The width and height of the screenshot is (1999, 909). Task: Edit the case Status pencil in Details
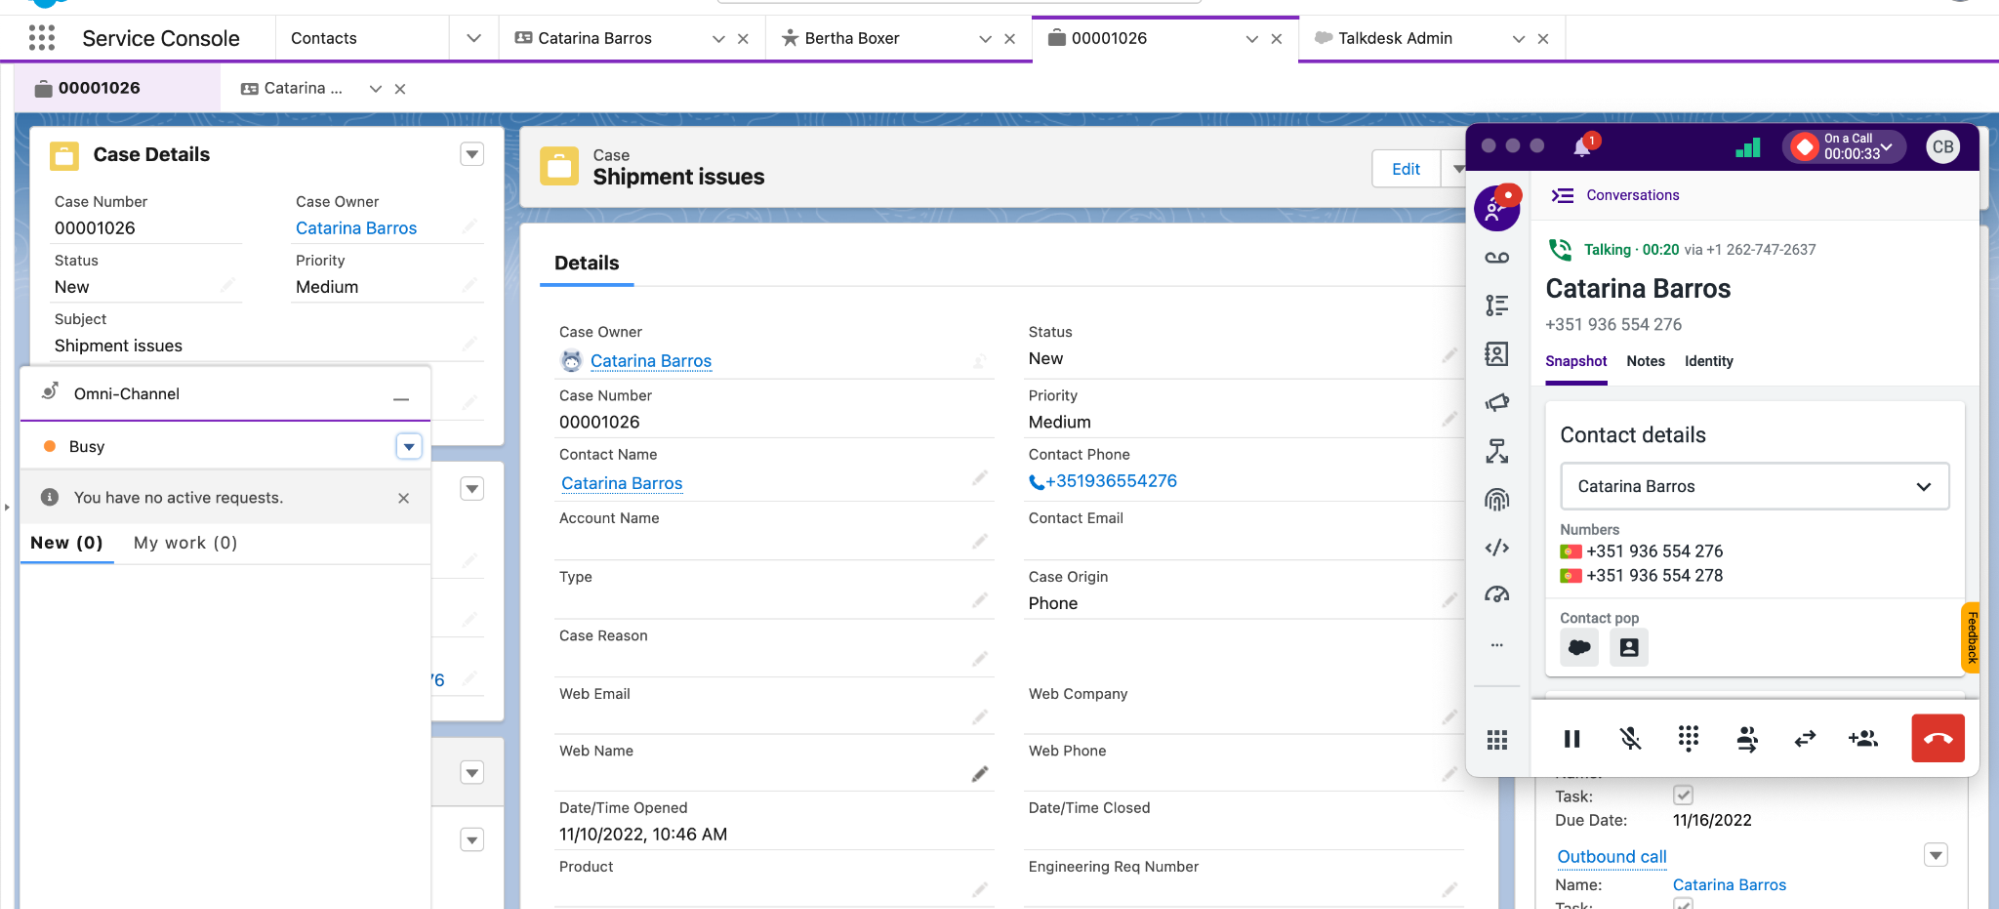[x=1449, y=356]
